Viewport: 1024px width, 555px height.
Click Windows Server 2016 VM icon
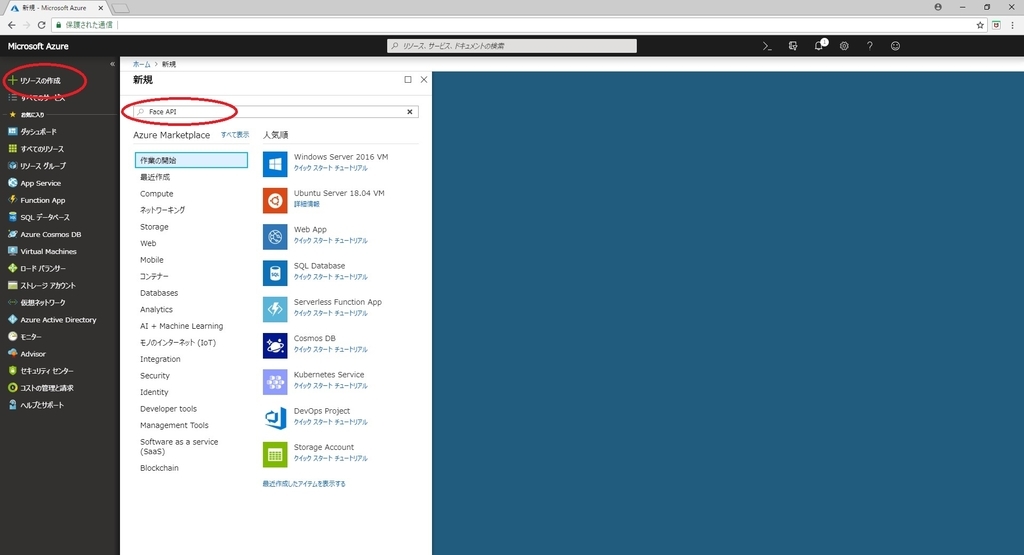275,164
